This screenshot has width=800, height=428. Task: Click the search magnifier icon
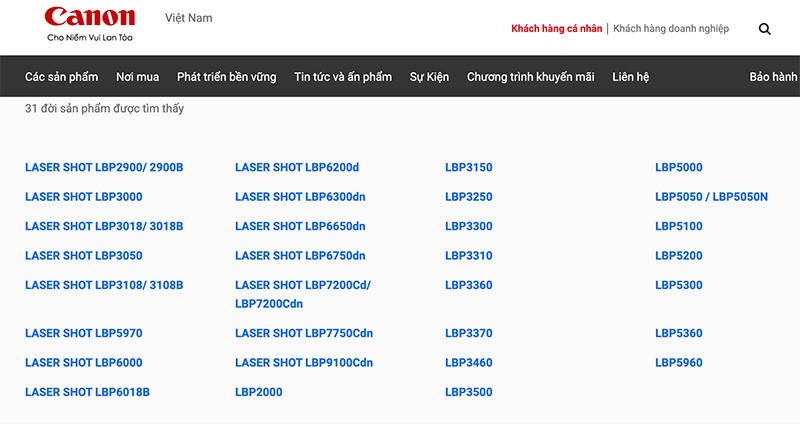(x=764, y=29)
